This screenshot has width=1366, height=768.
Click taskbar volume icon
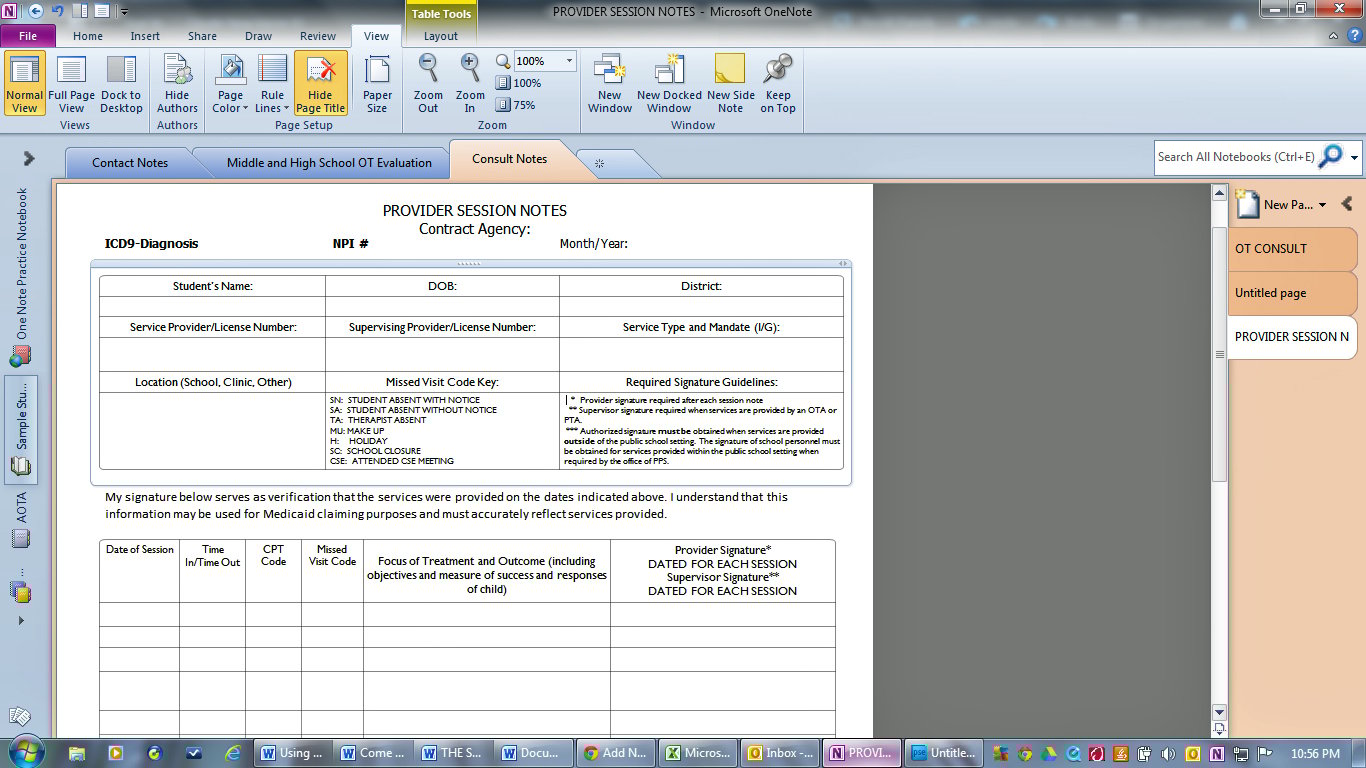tap(1170, 753)
